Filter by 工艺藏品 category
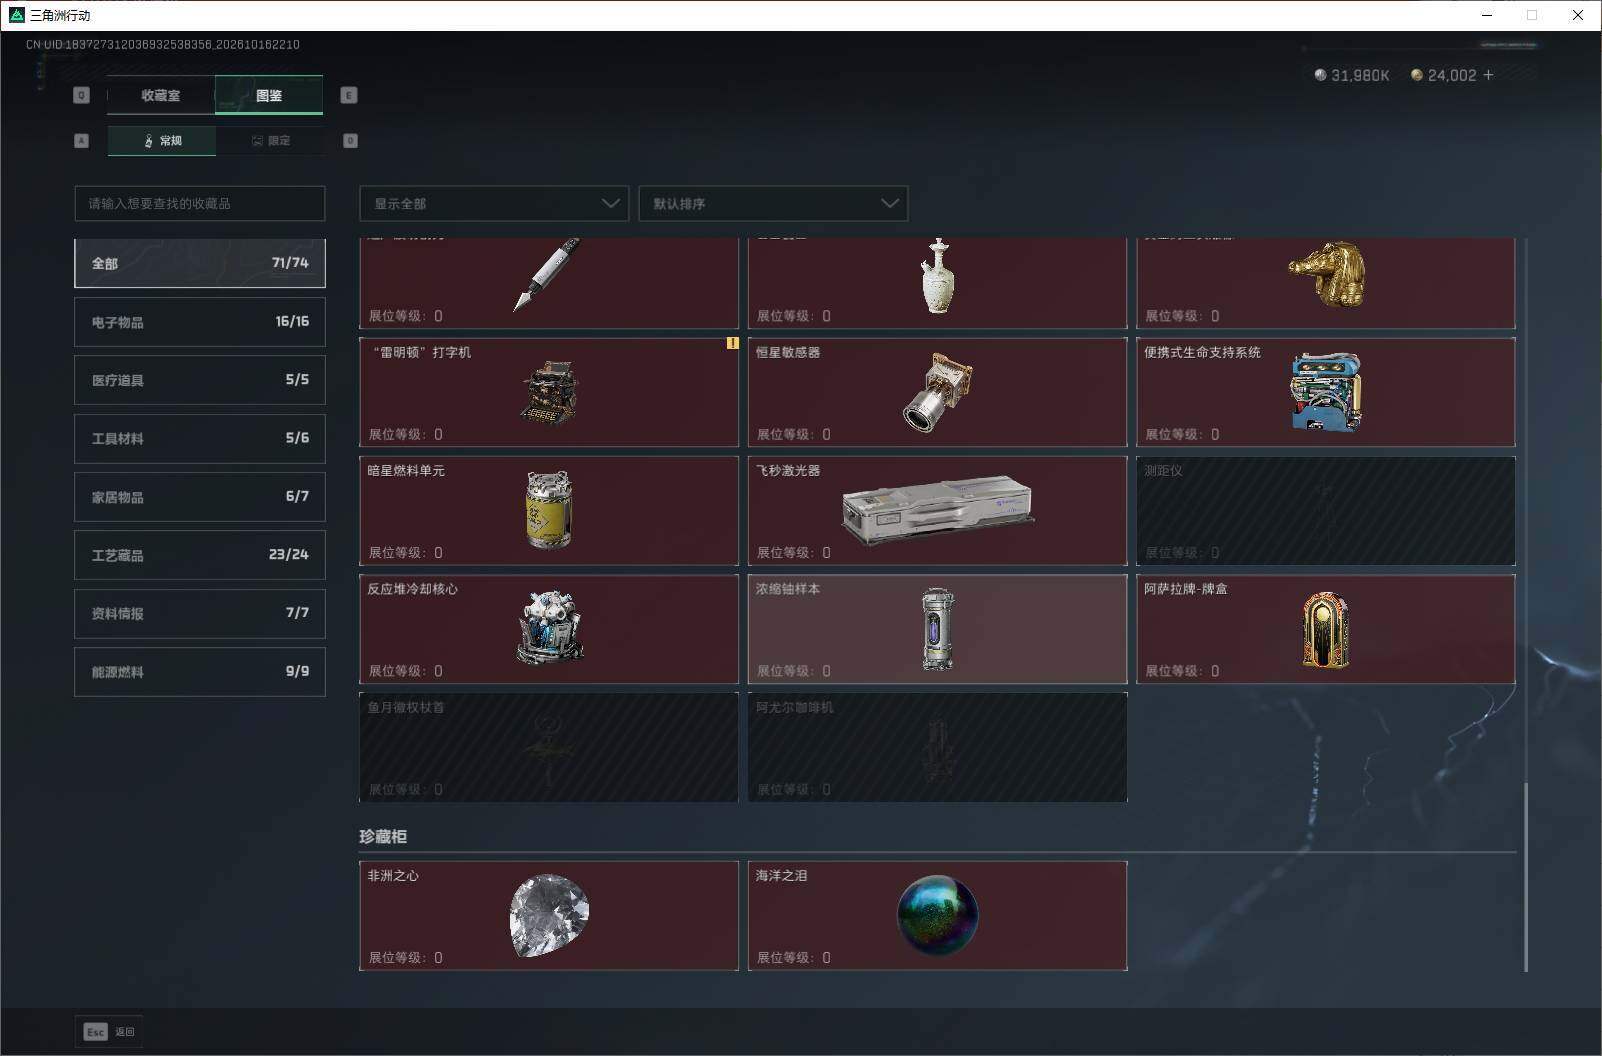The height and width of the screenshot is (1056, 1602). pyautogui.click(x=200, y=555)
